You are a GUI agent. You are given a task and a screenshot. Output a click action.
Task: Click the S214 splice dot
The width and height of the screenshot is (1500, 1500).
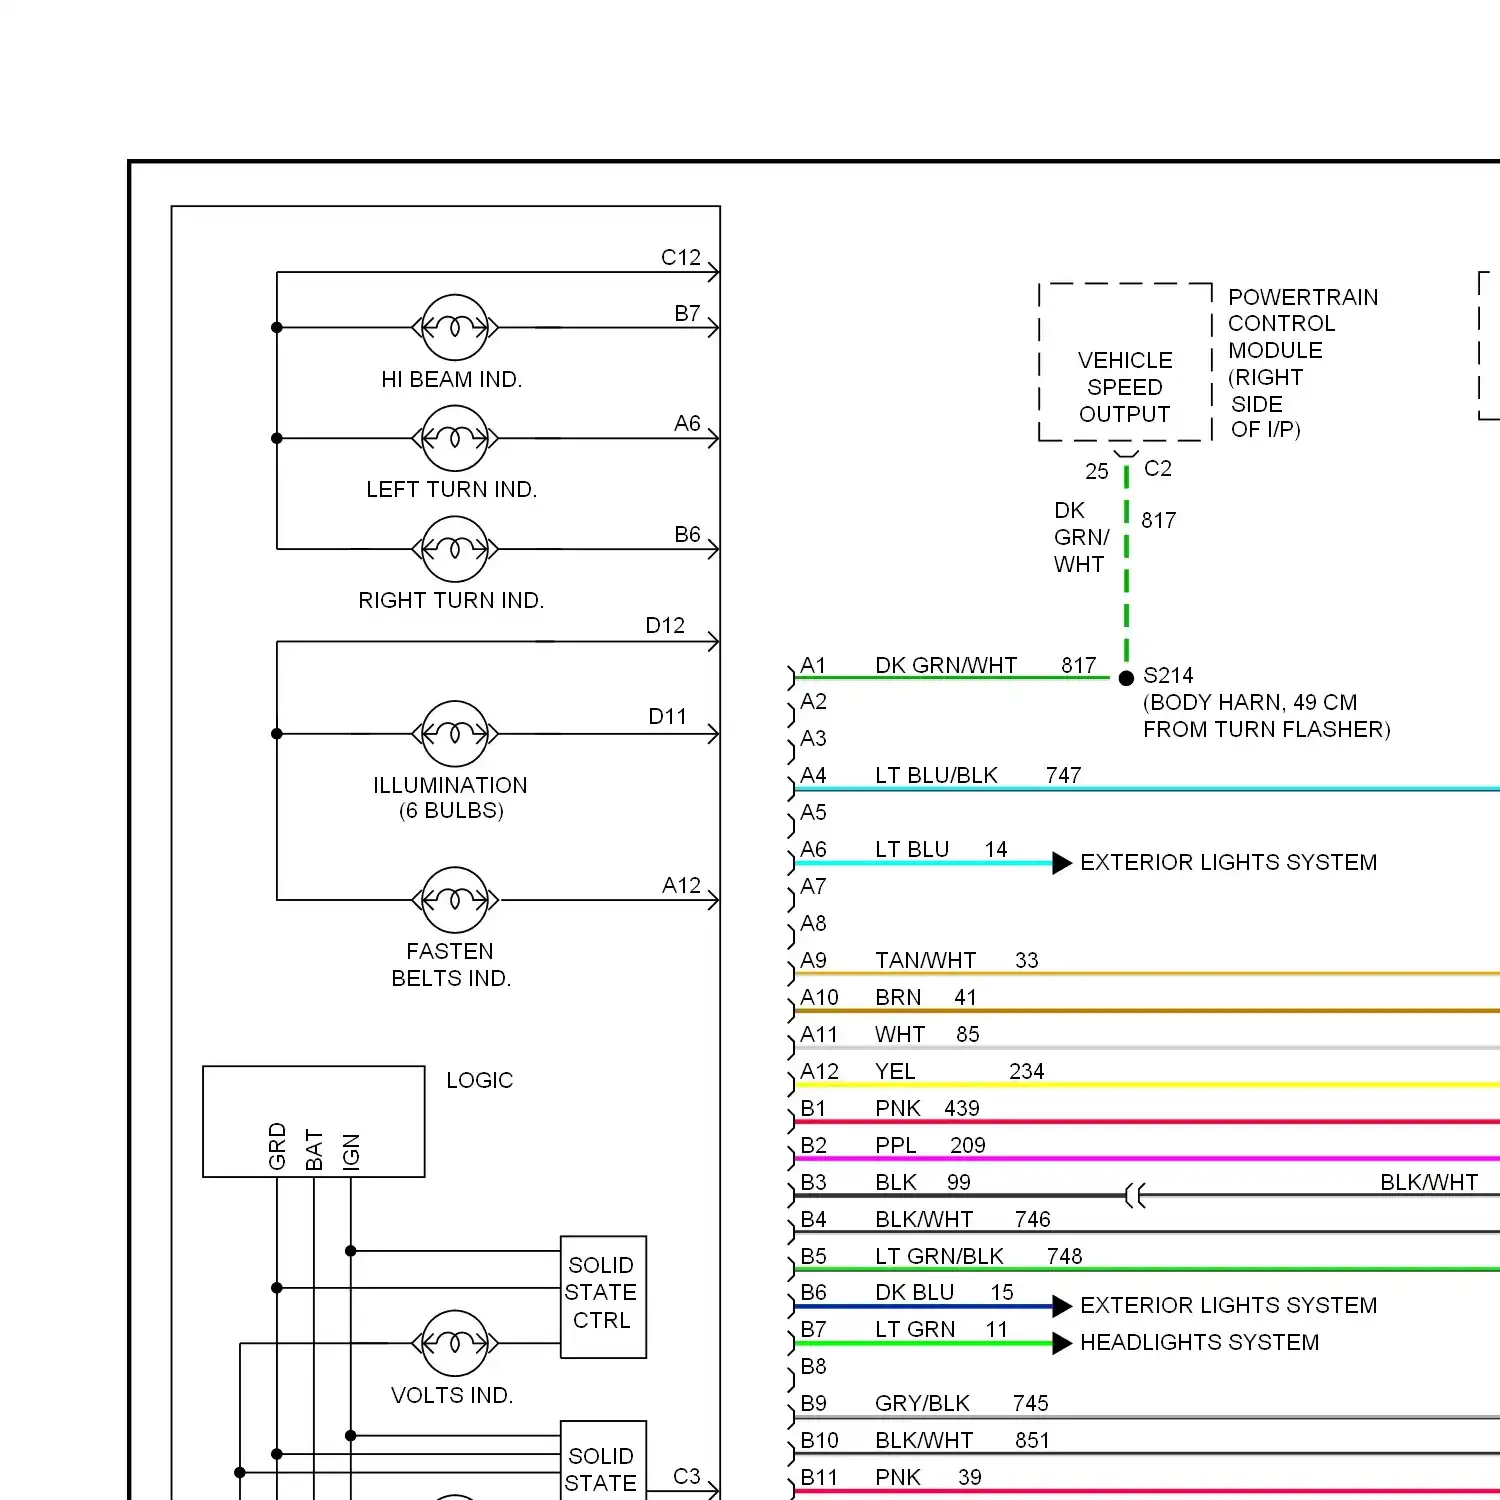point(1126,678)
